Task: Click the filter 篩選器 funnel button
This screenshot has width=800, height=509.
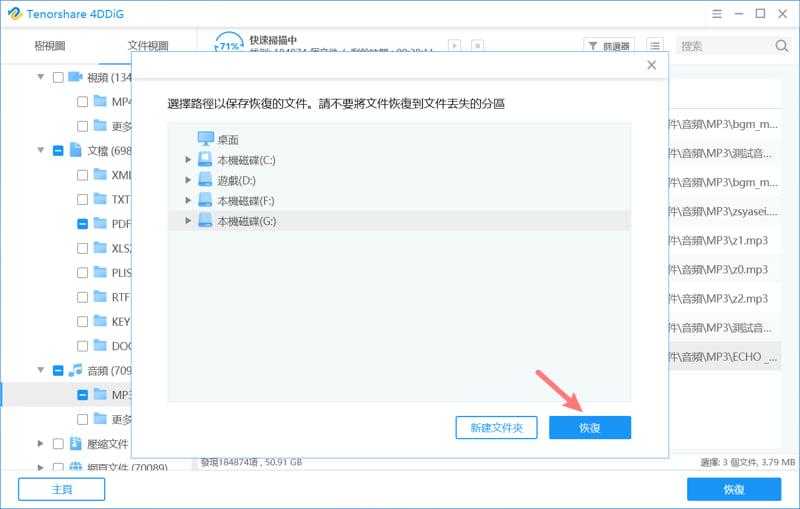Action: 609,46
